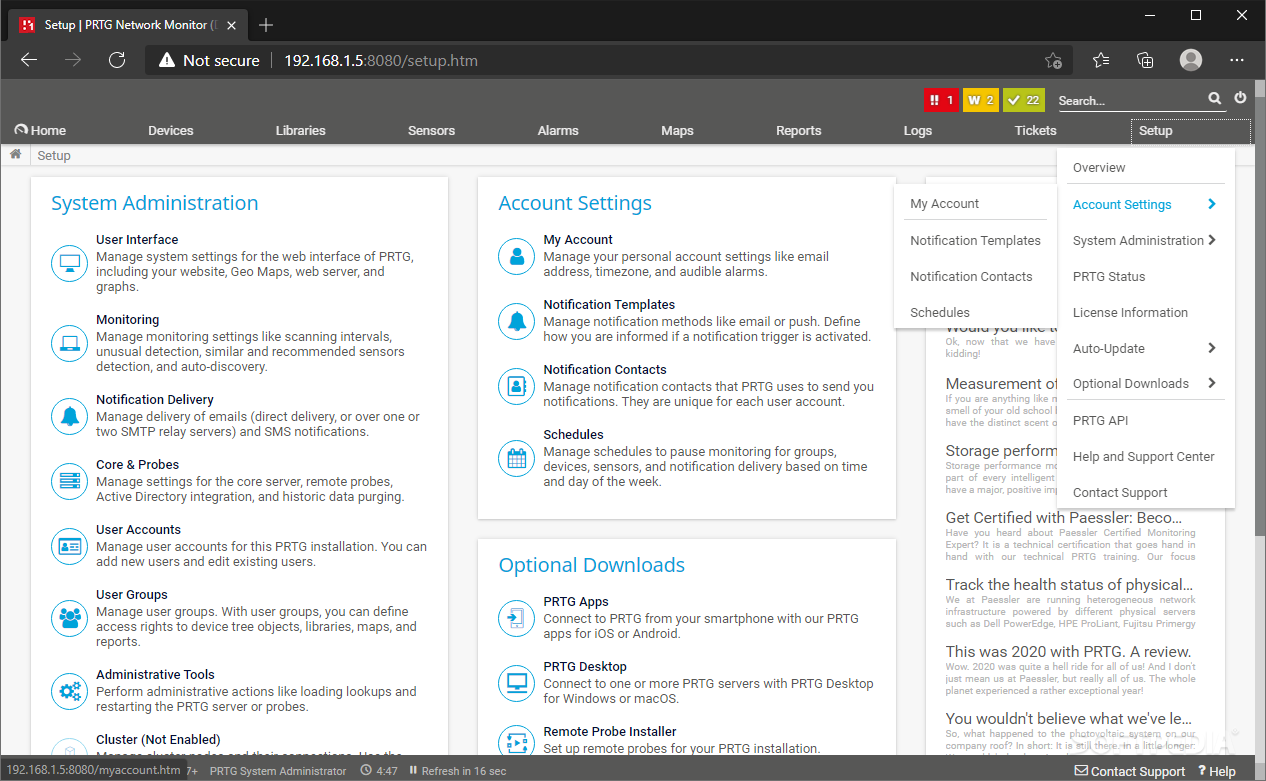Viewport: 1266px width, 781px height.
Task: Click the Notification Contacts address book icon
Action: (517, 386)
